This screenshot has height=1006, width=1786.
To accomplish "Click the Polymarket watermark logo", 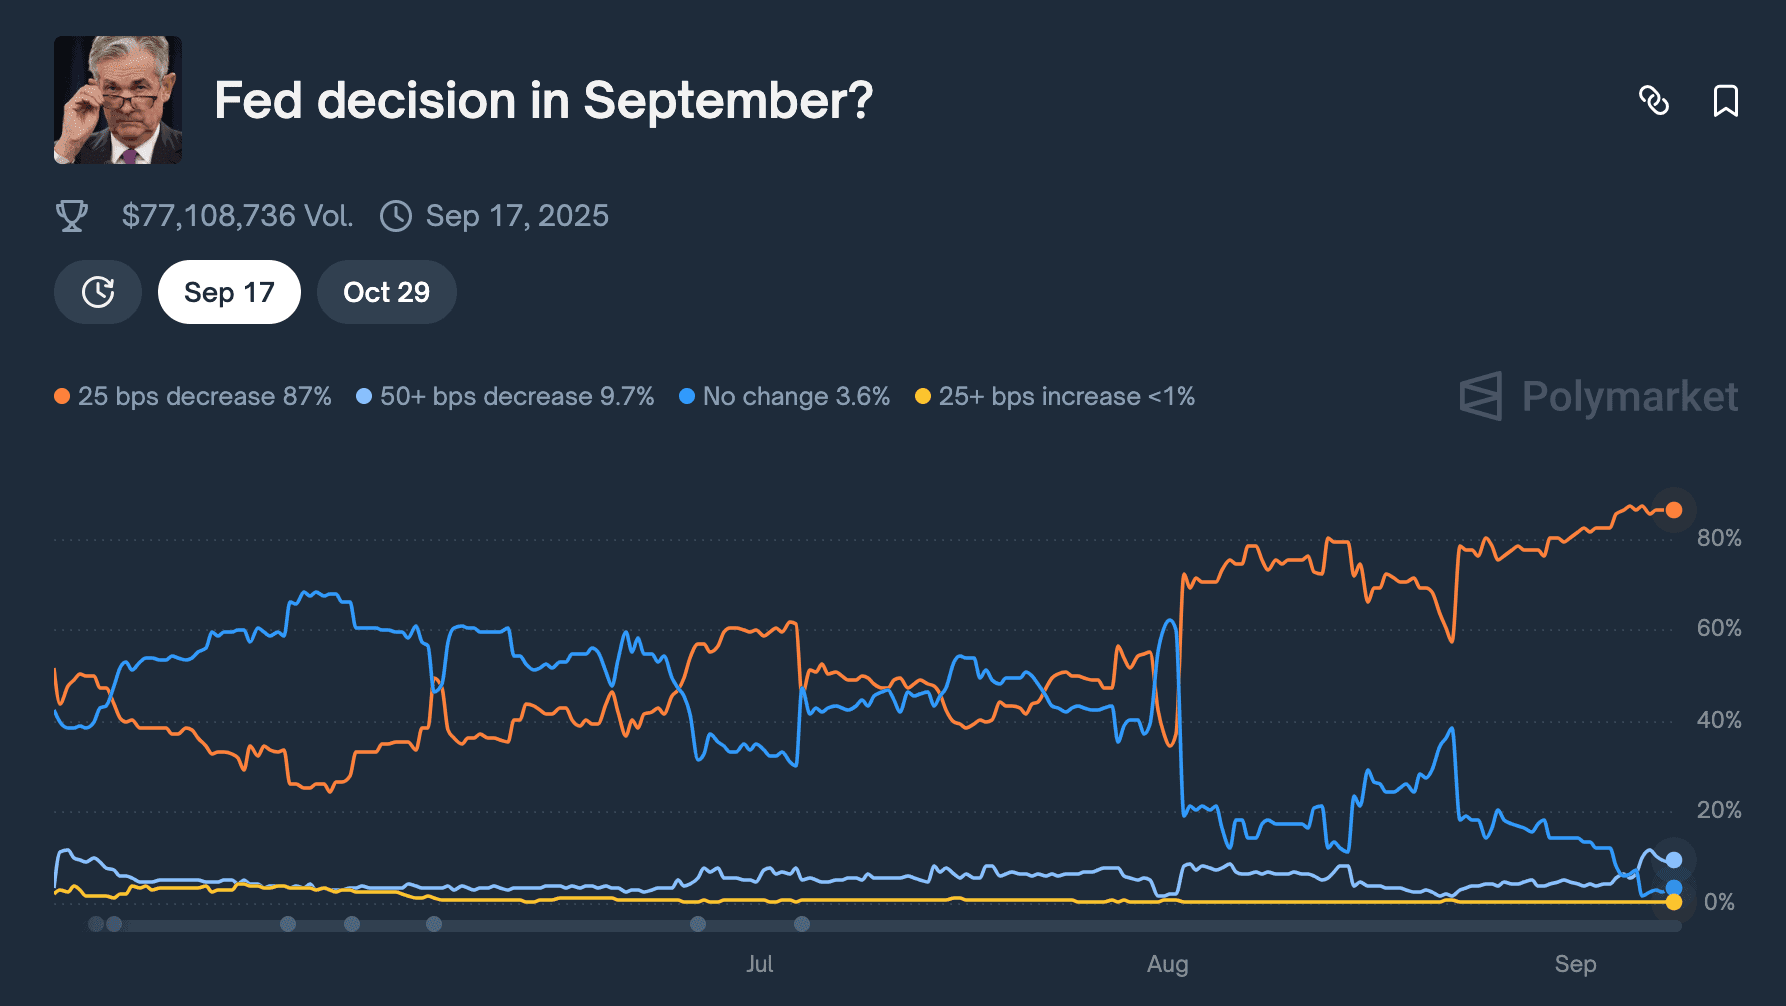I will coord(1599,397).
